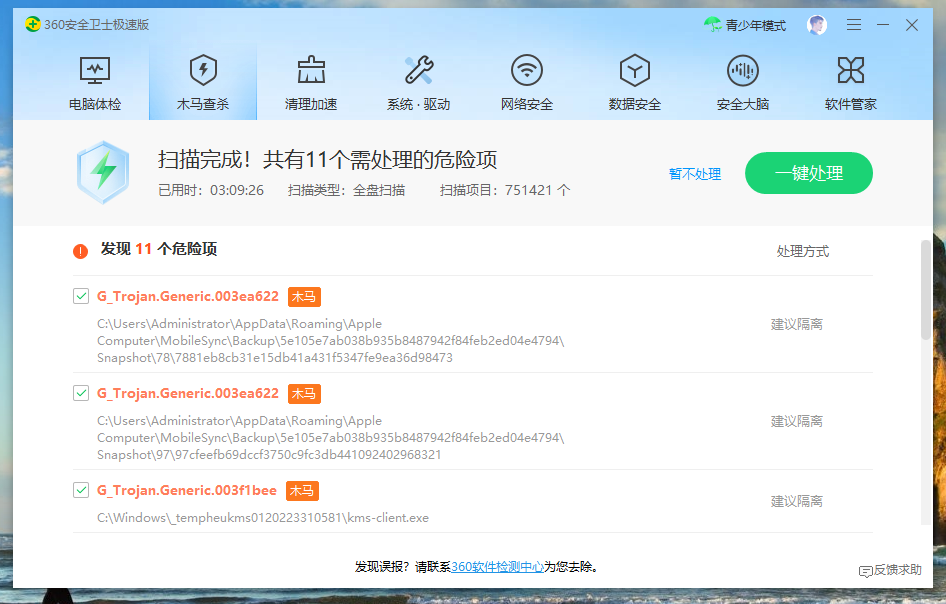Switch to the 清理加速 tab label

pyautogui.click(x=311, y=104)
